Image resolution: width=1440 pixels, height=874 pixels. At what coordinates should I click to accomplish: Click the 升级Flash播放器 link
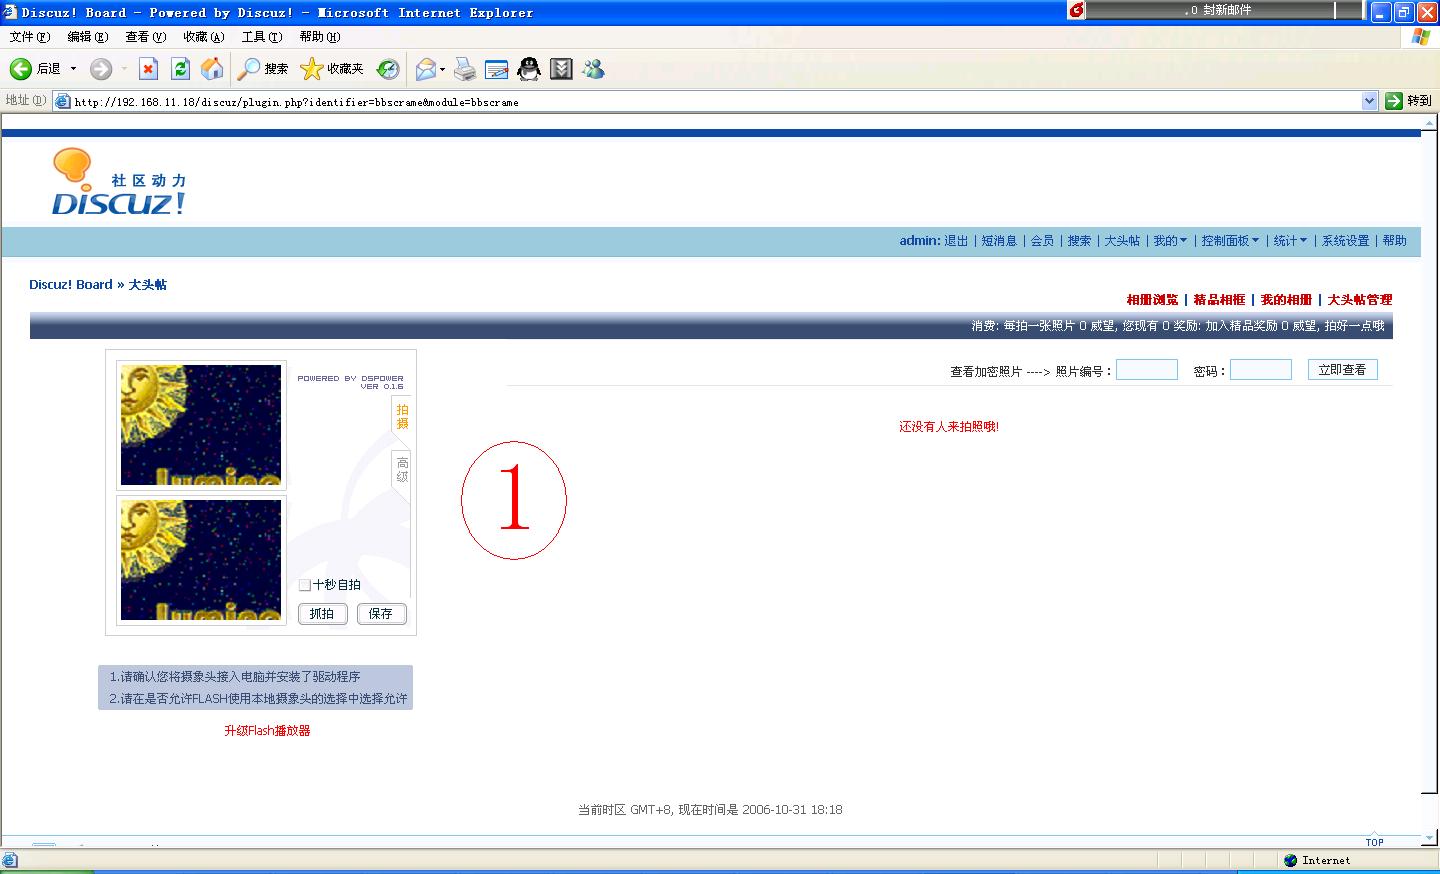coord(267,731)
